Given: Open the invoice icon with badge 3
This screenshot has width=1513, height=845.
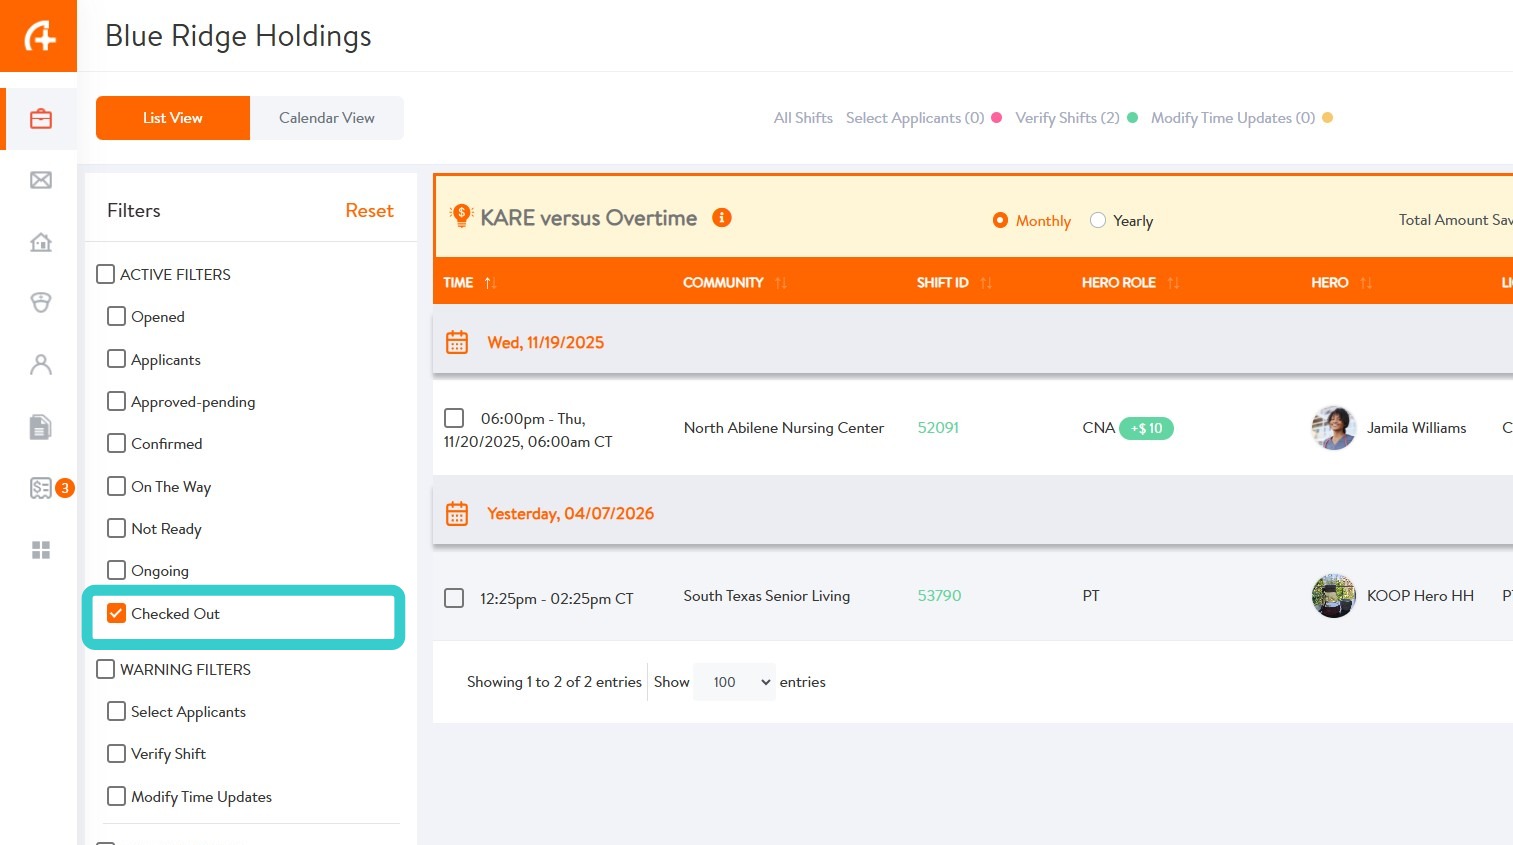Looking at the screenshot, I should [x=42, y=488].
